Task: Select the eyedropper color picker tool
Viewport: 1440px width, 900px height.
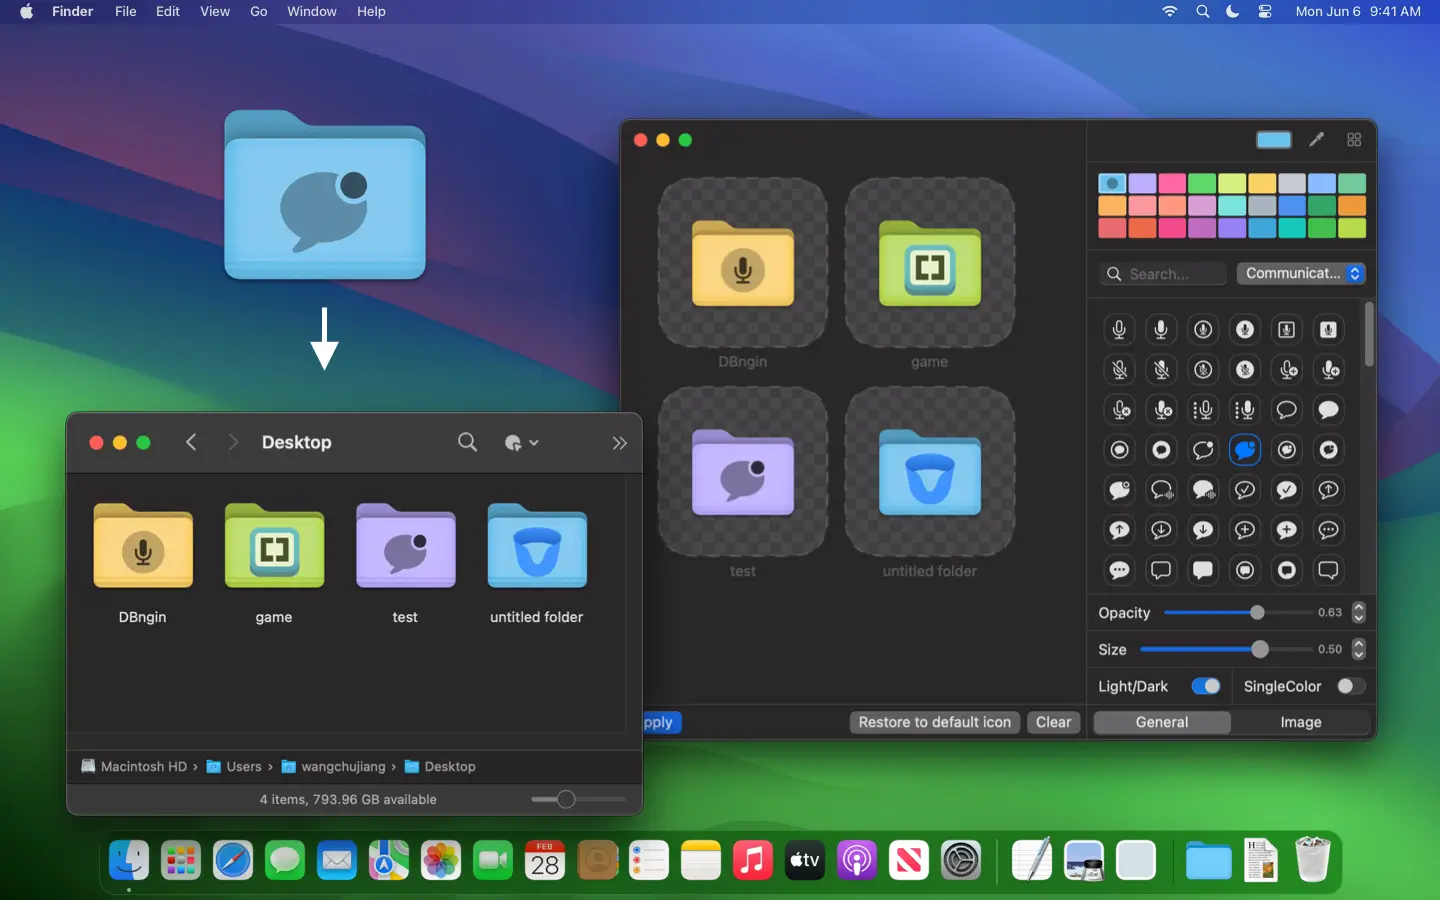Action: tap(1317, 140)
